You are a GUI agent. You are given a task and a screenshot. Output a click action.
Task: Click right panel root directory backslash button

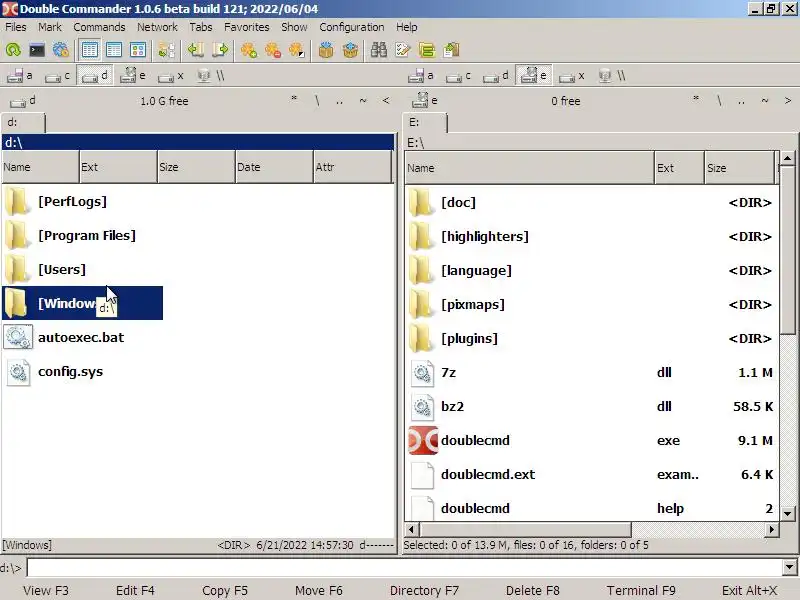coord(719,101)
